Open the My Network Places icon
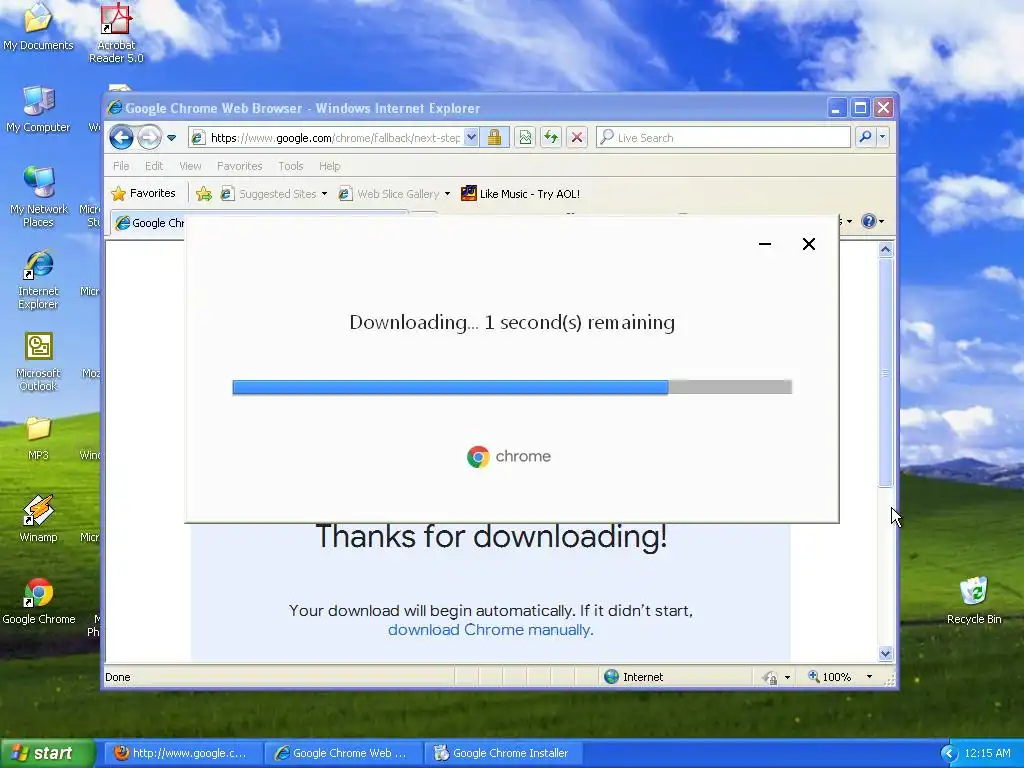The image size is (1024, 768). (38, 197)
